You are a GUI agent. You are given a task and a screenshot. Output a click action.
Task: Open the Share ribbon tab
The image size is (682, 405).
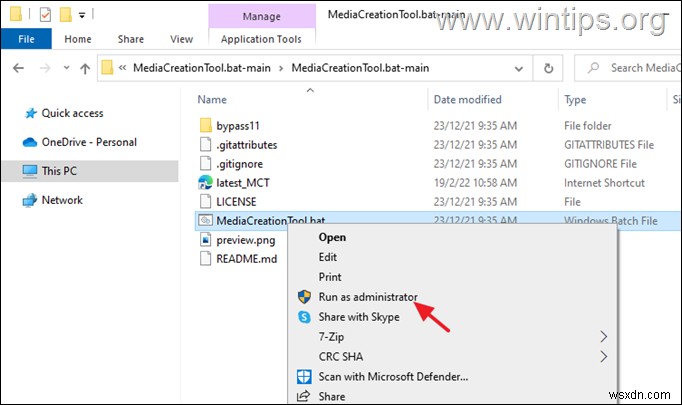coord(130,39)
